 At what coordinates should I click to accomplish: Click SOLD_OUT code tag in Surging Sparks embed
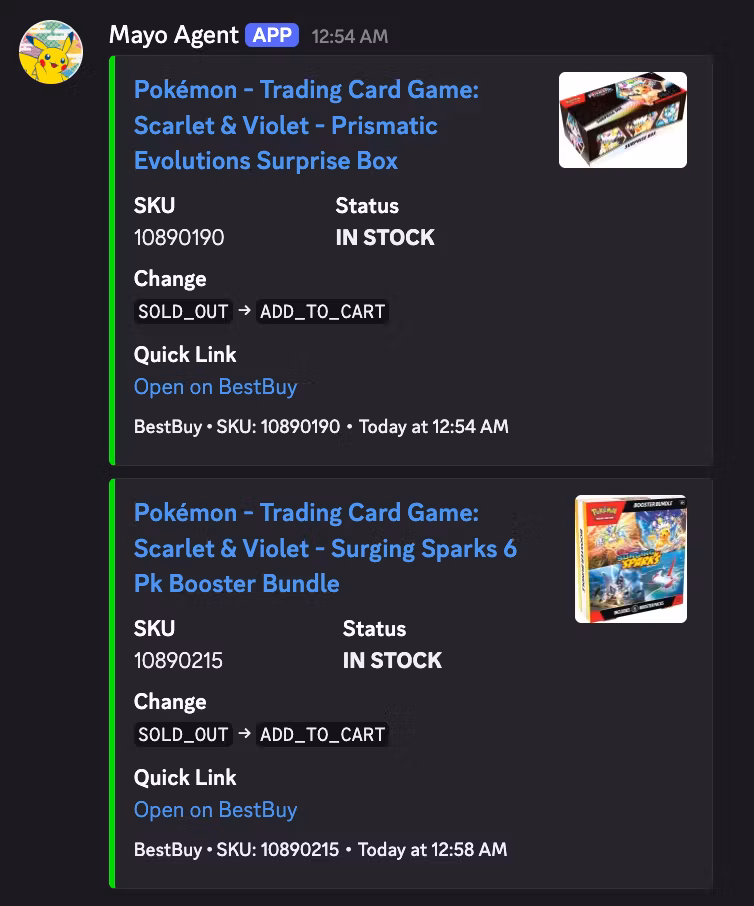183,734
